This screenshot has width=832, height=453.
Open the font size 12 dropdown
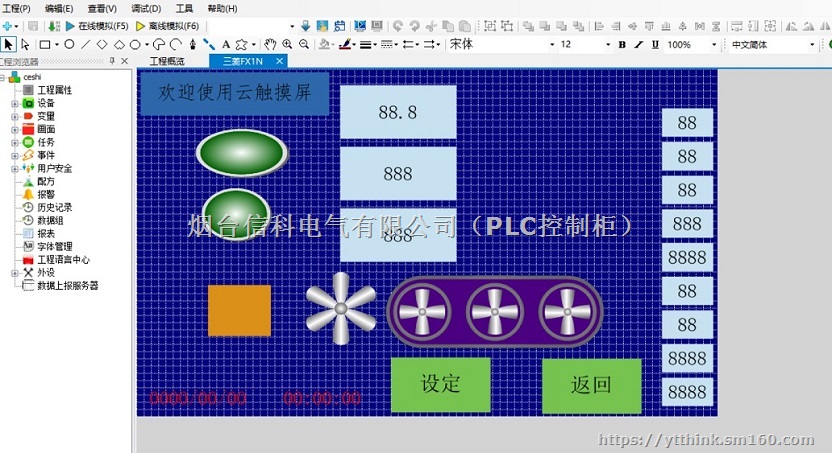[608, 45]
